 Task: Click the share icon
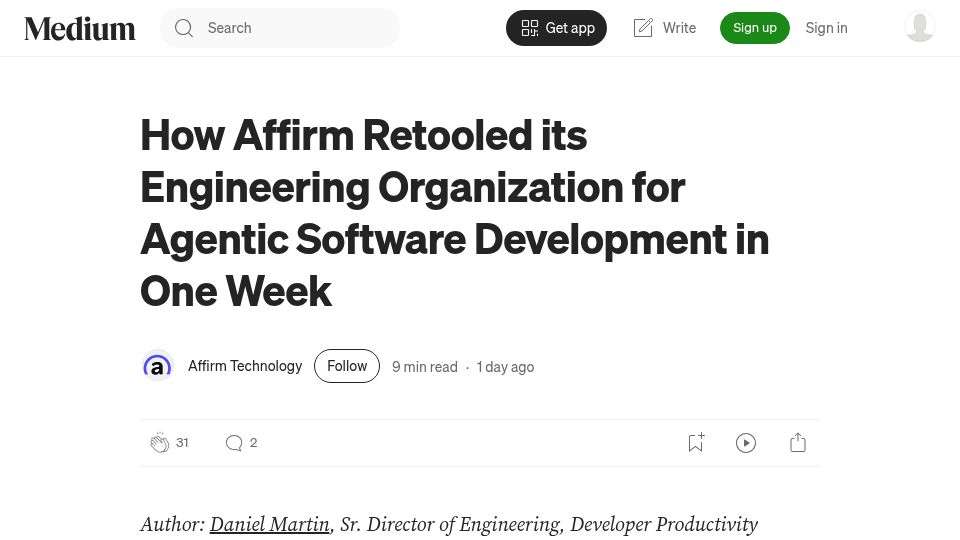[798, 442]
